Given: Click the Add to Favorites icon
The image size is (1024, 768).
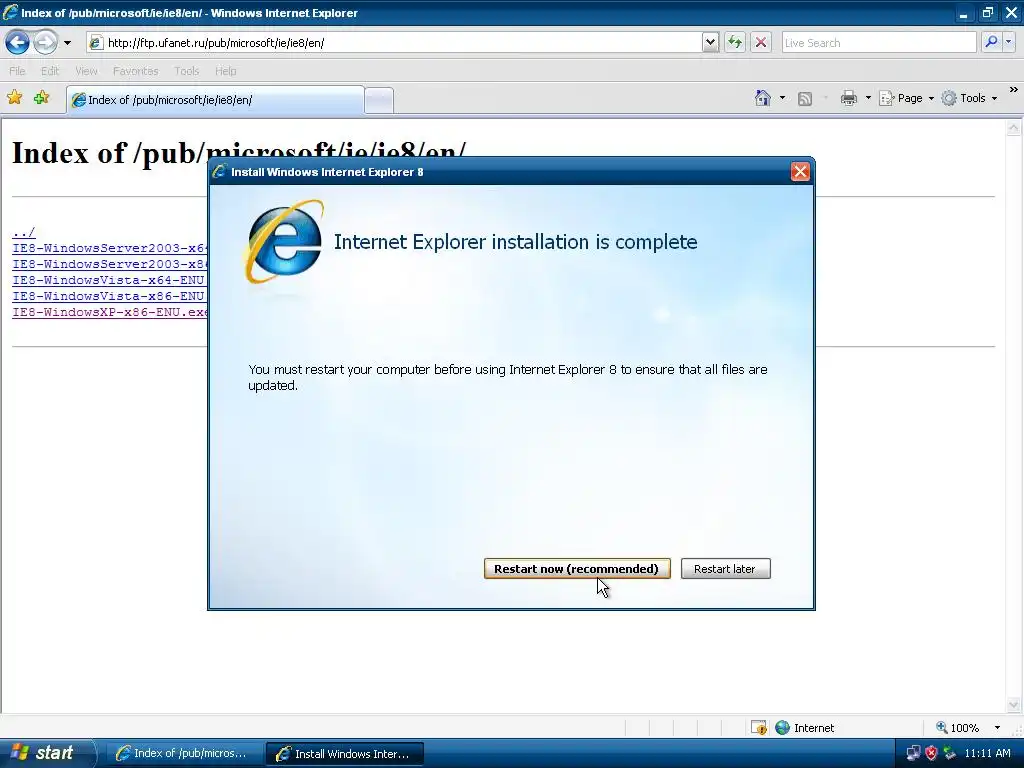Looking at the screenshot, I should pos(41,98).
